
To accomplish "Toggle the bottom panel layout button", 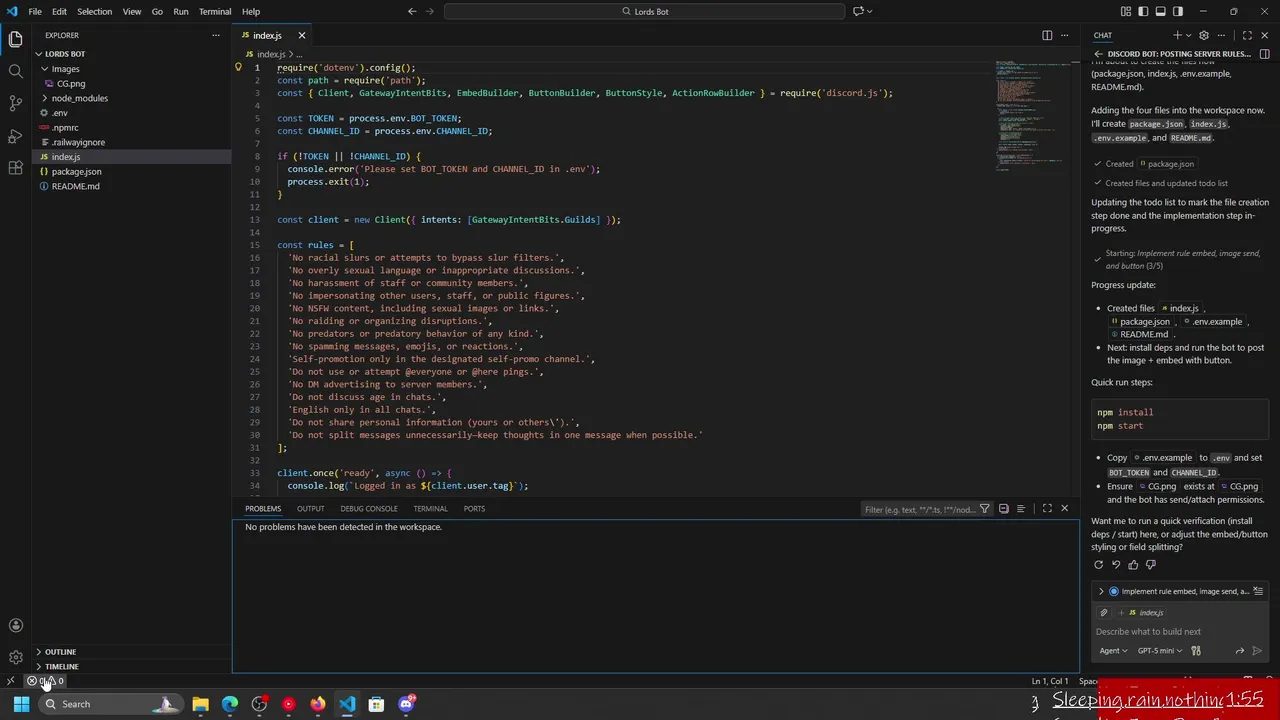I will pyautogui.click(x=1161, y=11).
